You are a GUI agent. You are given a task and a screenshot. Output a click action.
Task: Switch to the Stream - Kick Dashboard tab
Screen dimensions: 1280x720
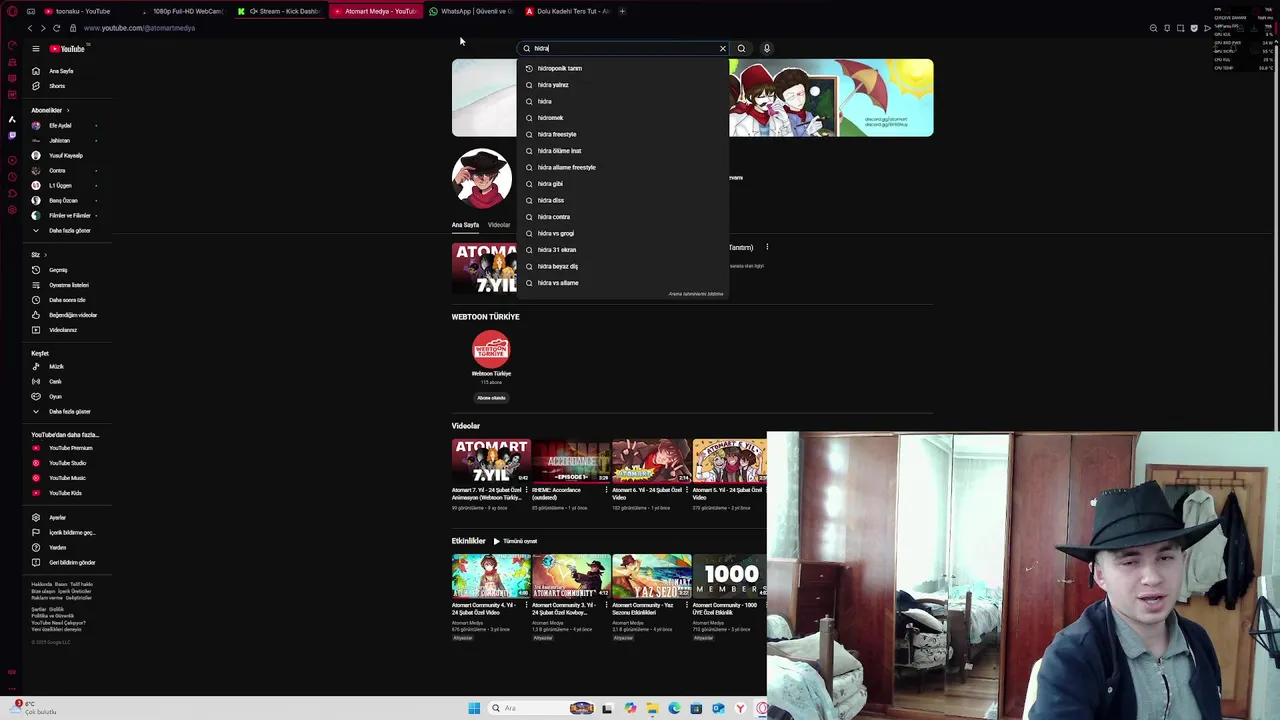tap(280, 11)
